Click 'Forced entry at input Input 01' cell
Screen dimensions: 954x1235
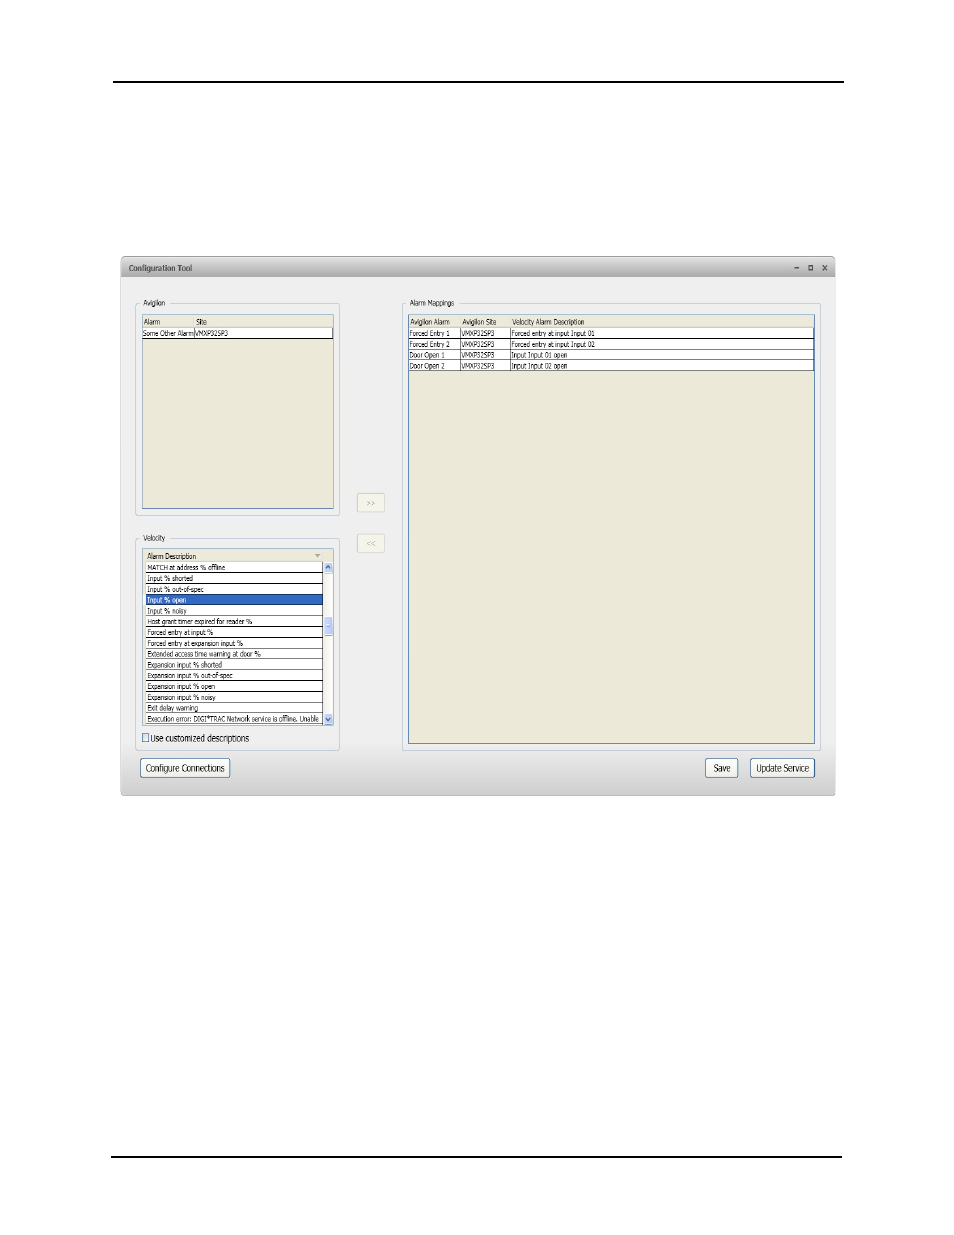pyautogui.click(x=662, y=333)
